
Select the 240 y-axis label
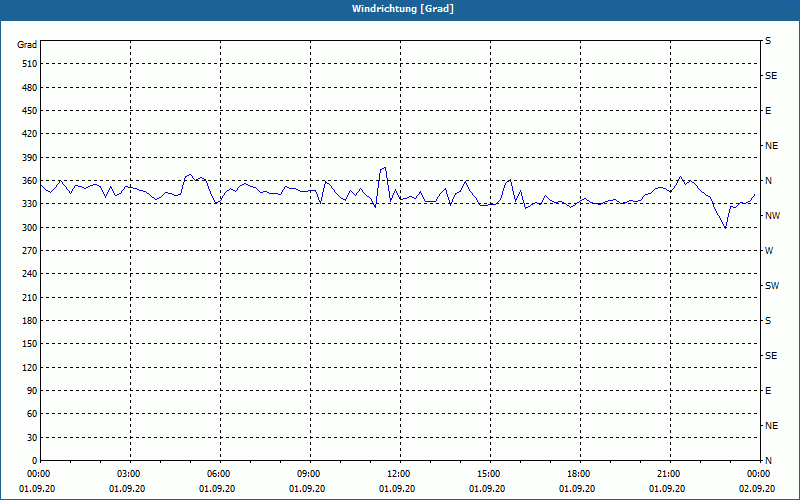click(30, 274)
